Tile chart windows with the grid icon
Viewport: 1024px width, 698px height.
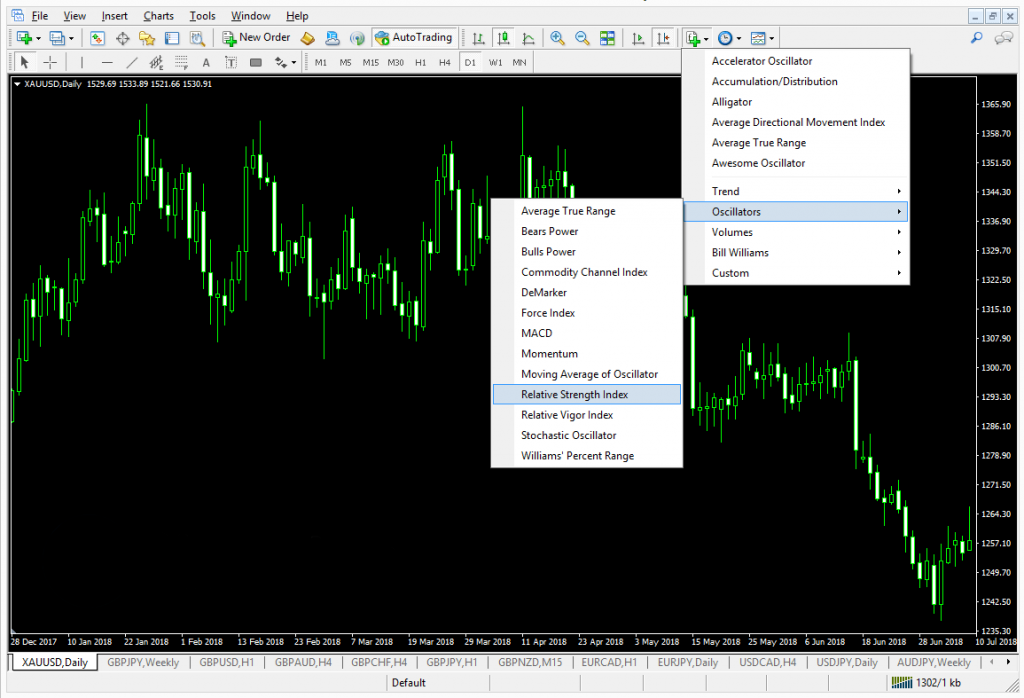[607, 39]
